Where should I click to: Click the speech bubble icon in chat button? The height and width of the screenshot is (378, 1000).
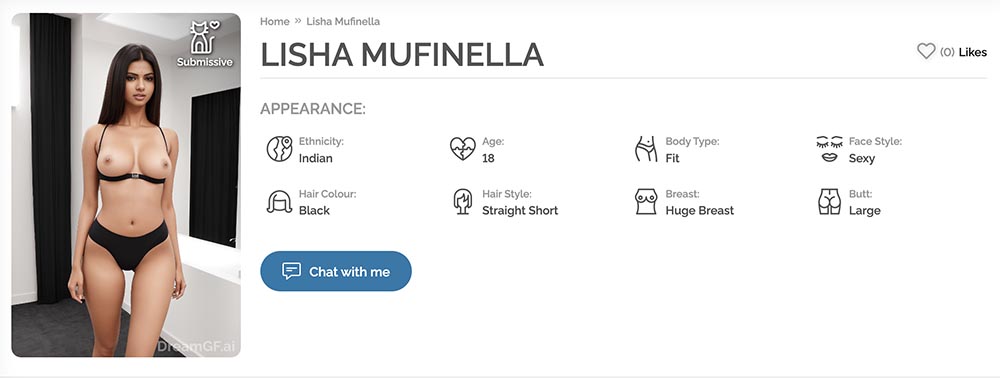coord(291,271)
